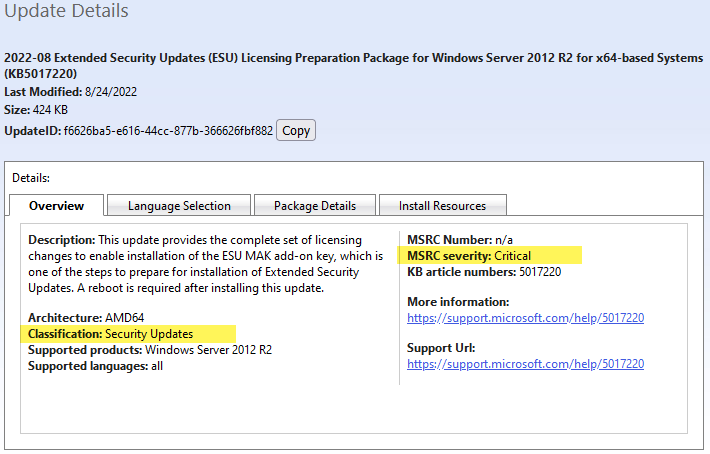710x454 pixels.
Task: Click the 'Update Details' heading
Action: [67, 10]
